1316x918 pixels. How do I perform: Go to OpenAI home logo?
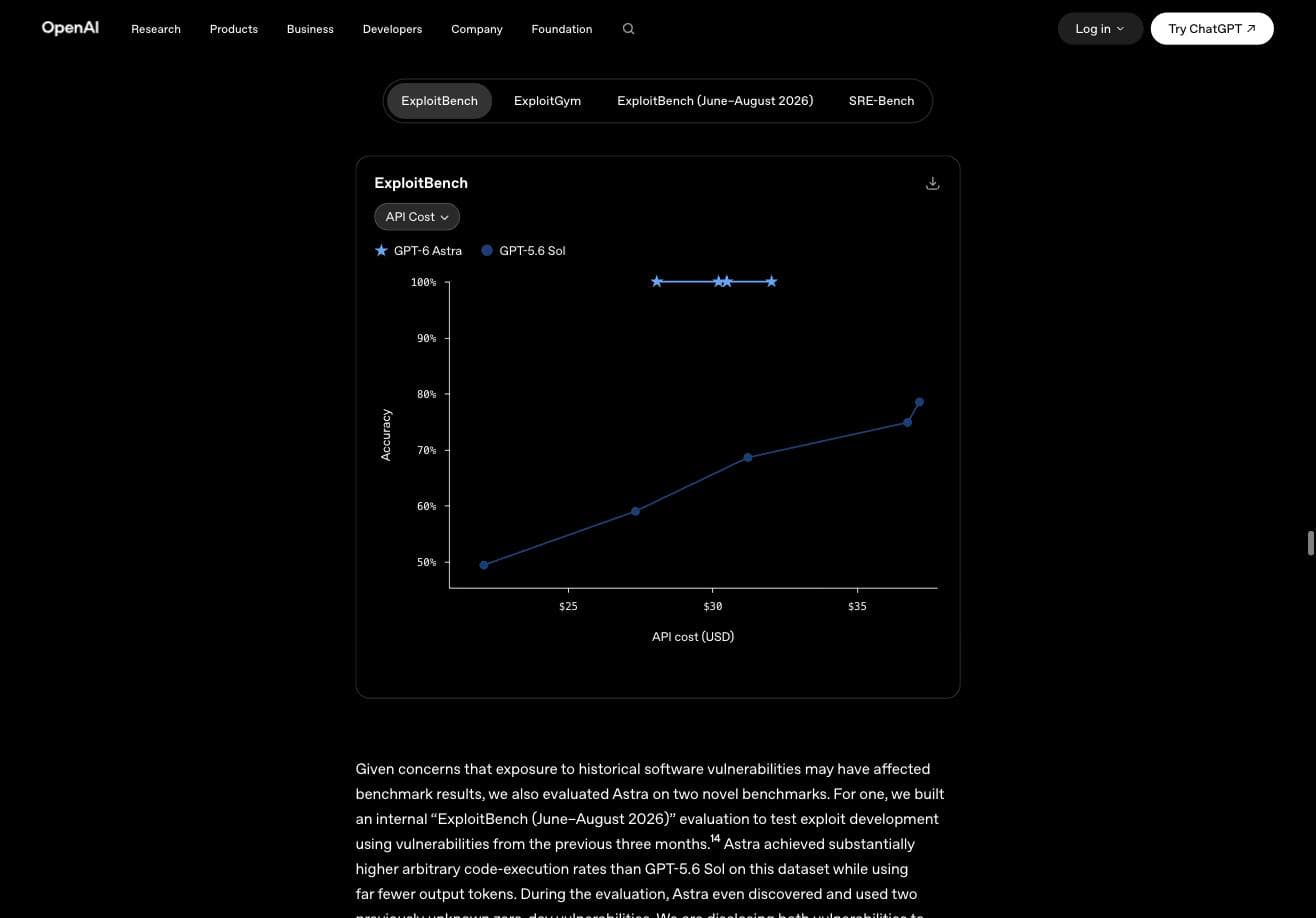click(x=70, y=28)
